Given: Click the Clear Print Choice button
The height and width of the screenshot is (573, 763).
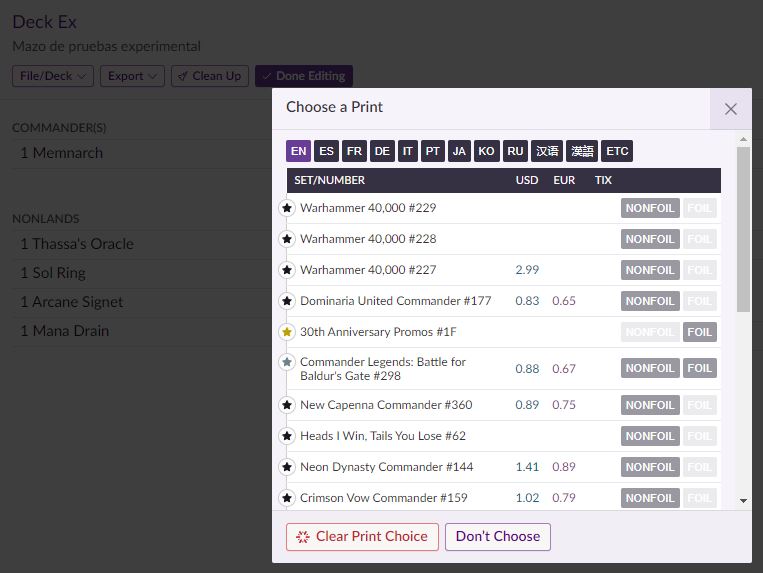Looking at the screenshot, I should coord(362,537).
